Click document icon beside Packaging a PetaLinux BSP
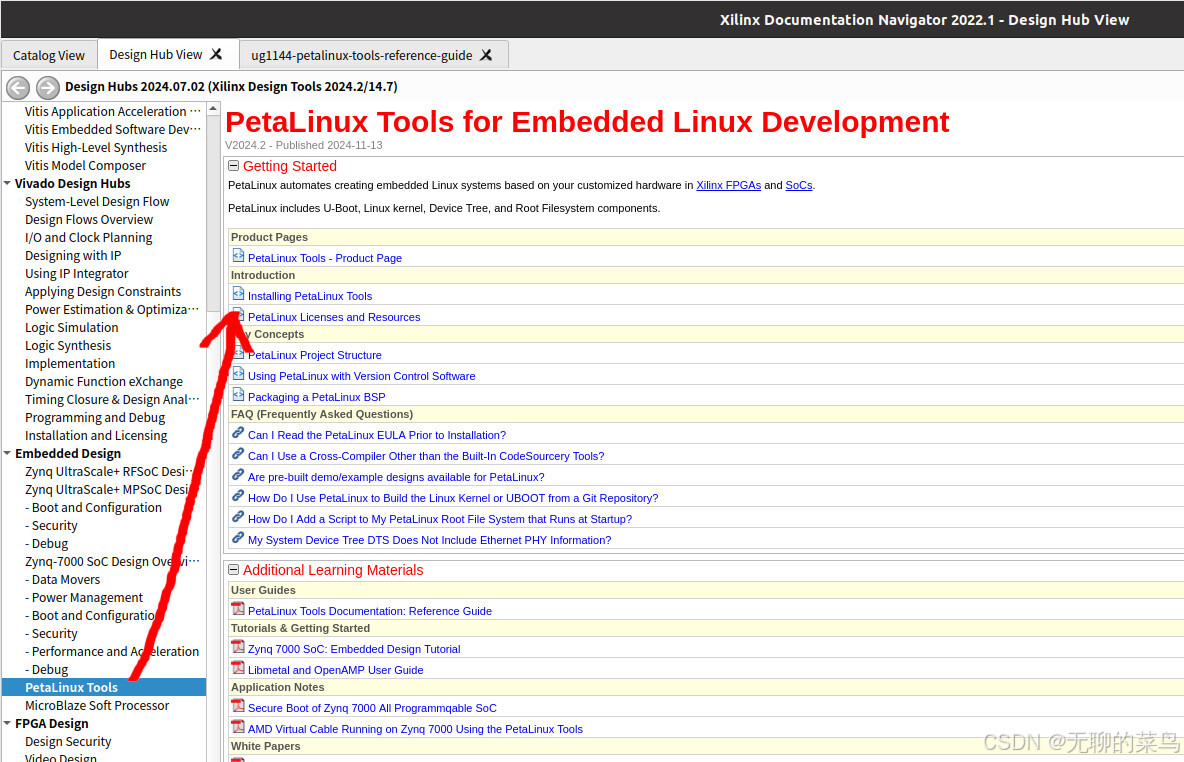This screenshot has width=1184, height=762. [238, 395]
